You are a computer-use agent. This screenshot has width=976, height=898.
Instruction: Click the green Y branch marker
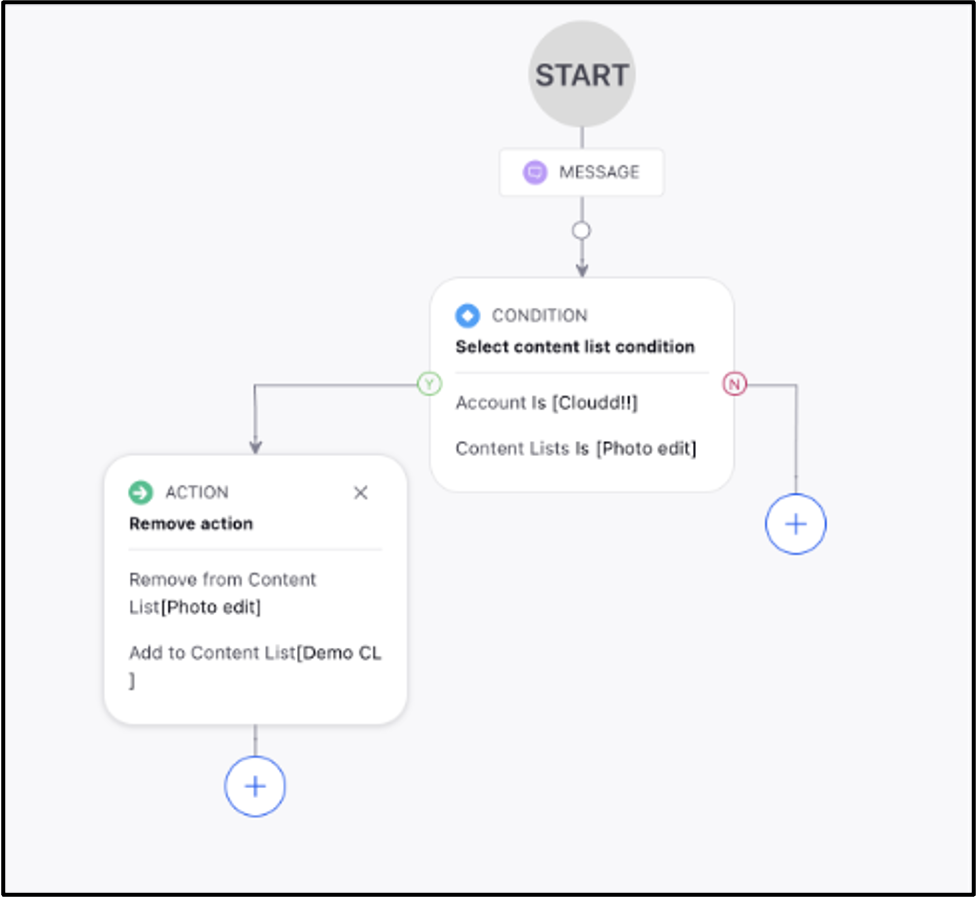(429, 384)
